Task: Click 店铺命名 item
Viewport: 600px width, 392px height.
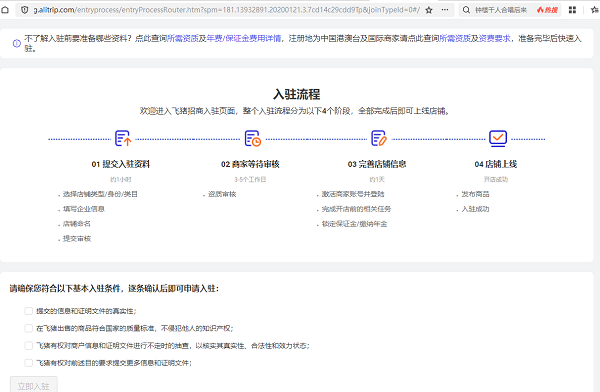Action: (x=77, y=224)
